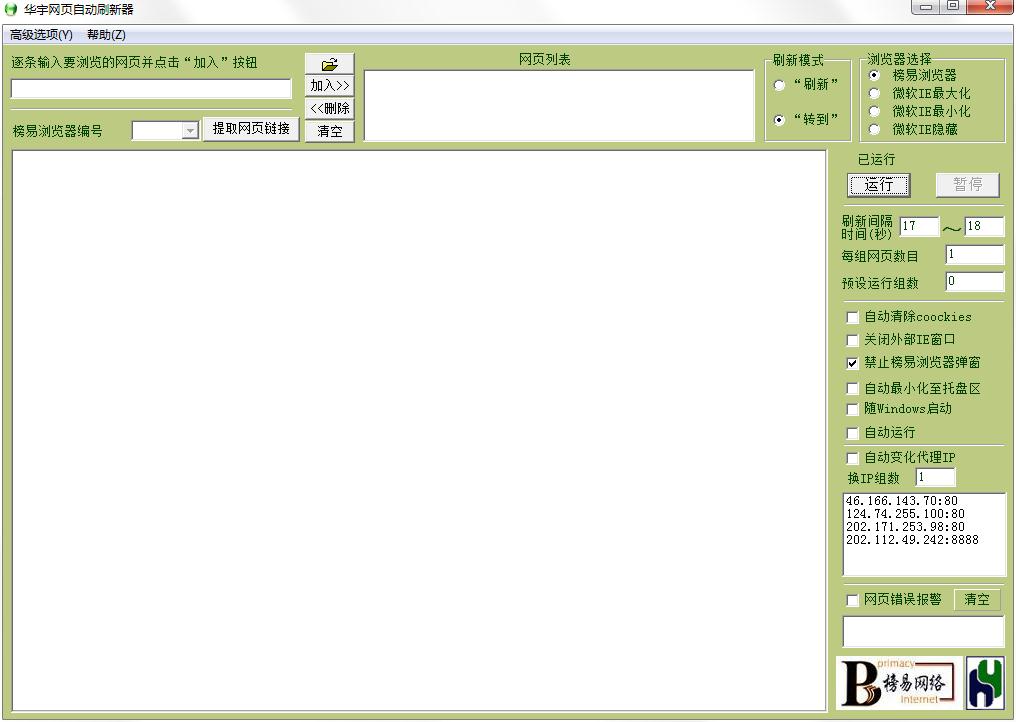Check 关闭外部IE窗口

[852, 340]
